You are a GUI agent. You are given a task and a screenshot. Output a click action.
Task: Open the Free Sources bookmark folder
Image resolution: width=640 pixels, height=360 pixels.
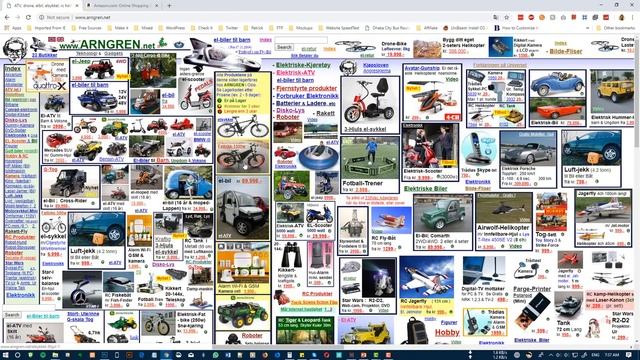click(87, 28)
